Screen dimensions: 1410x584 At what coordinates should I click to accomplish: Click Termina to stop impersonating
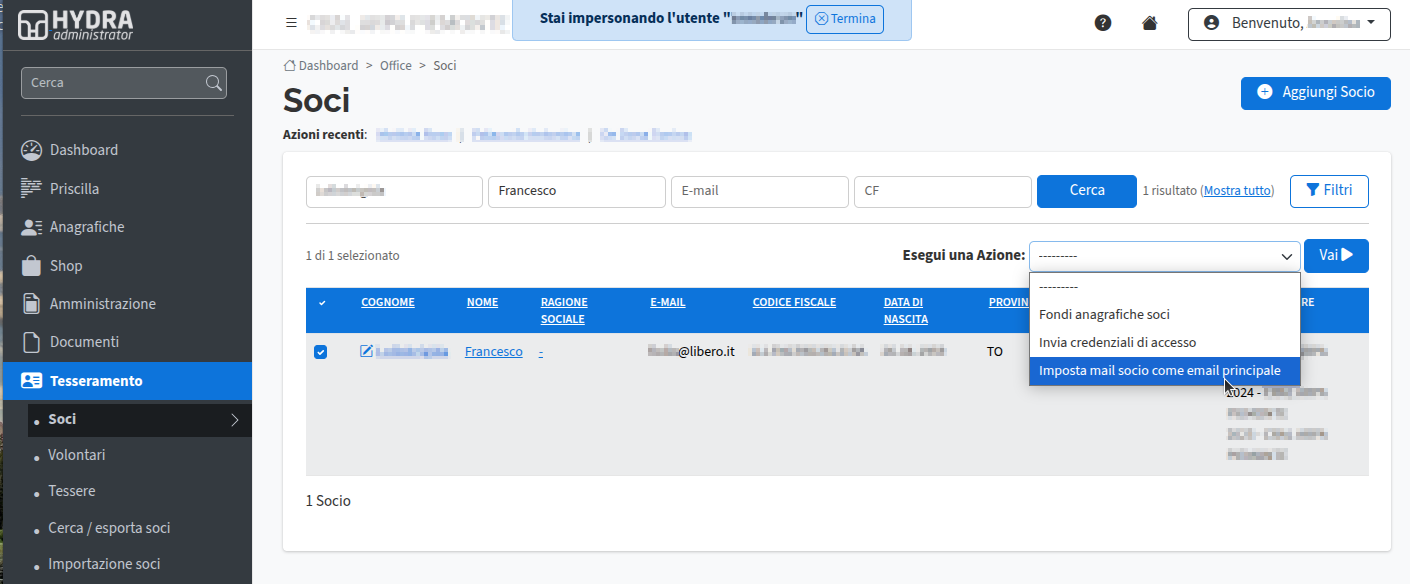844,19
